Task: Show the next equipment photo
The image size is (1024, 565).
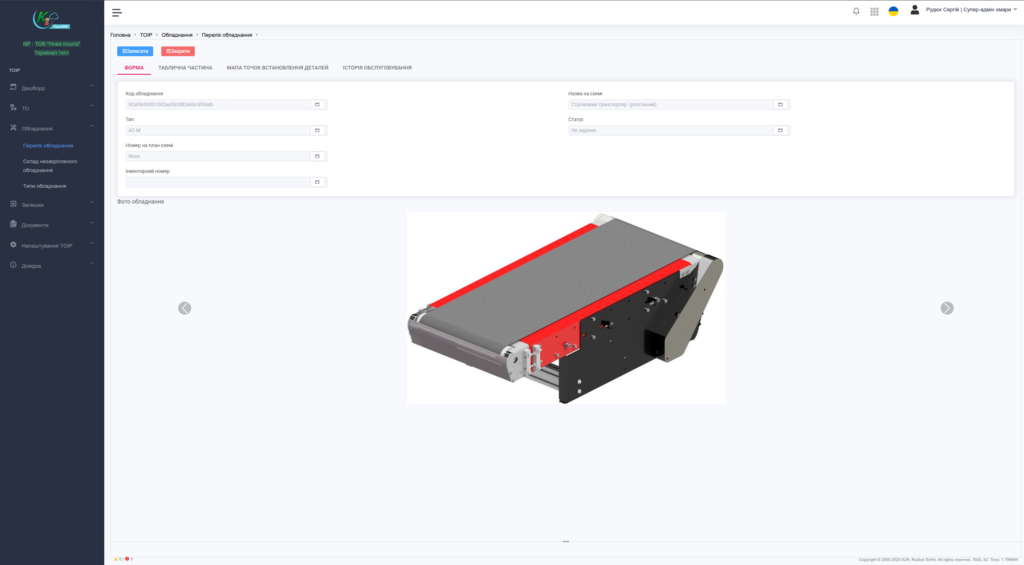Action: coord(947,308)
